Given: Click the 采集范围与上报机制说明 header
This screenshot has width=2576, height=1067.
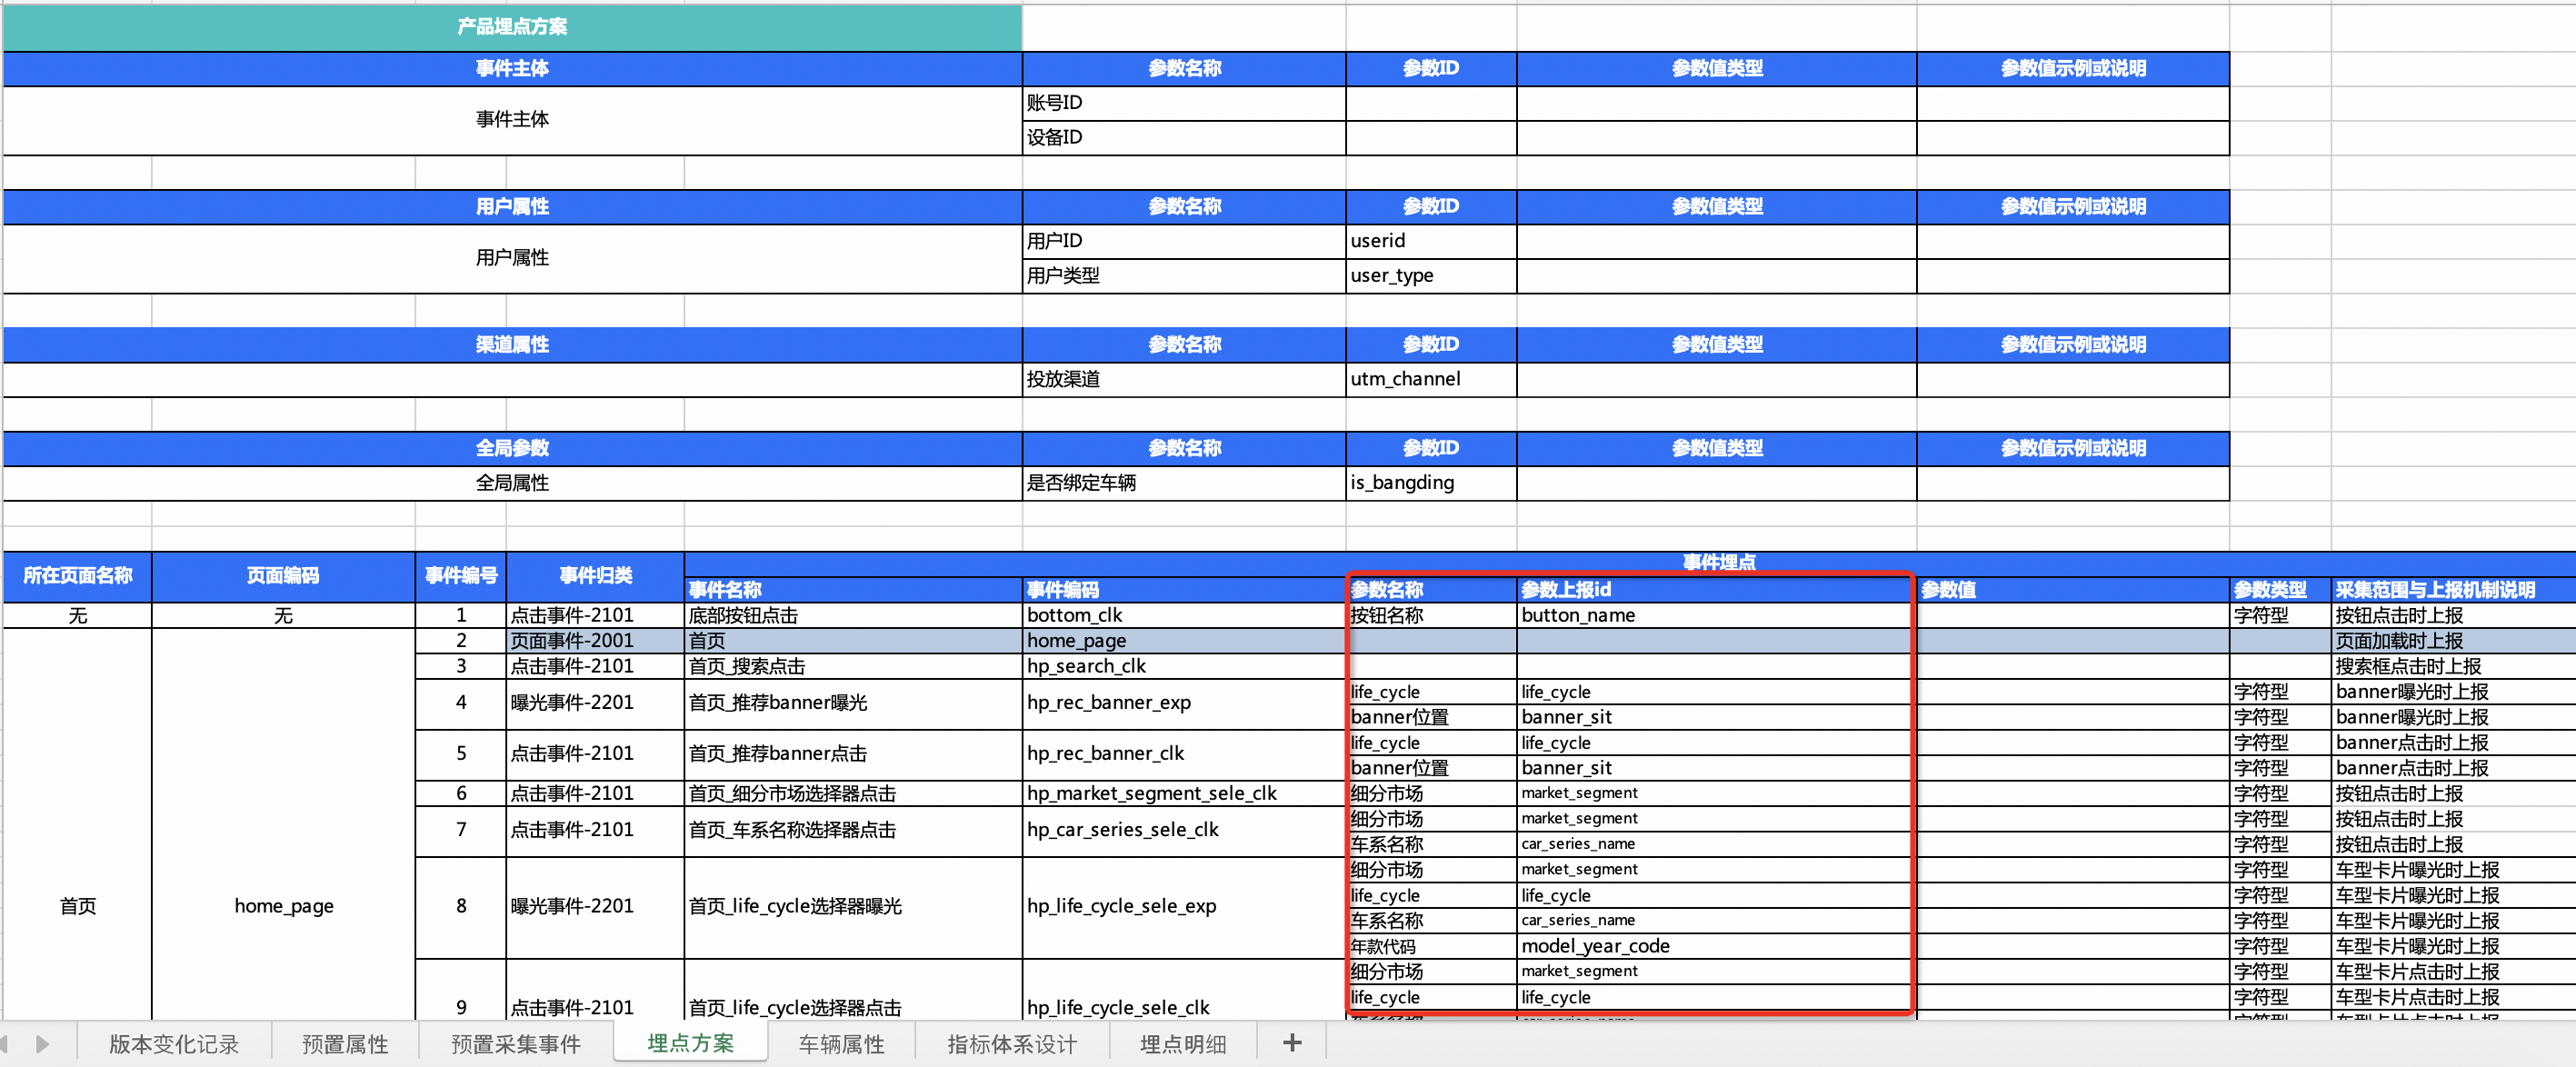Looking at the screenshot, I should 2454,590.
